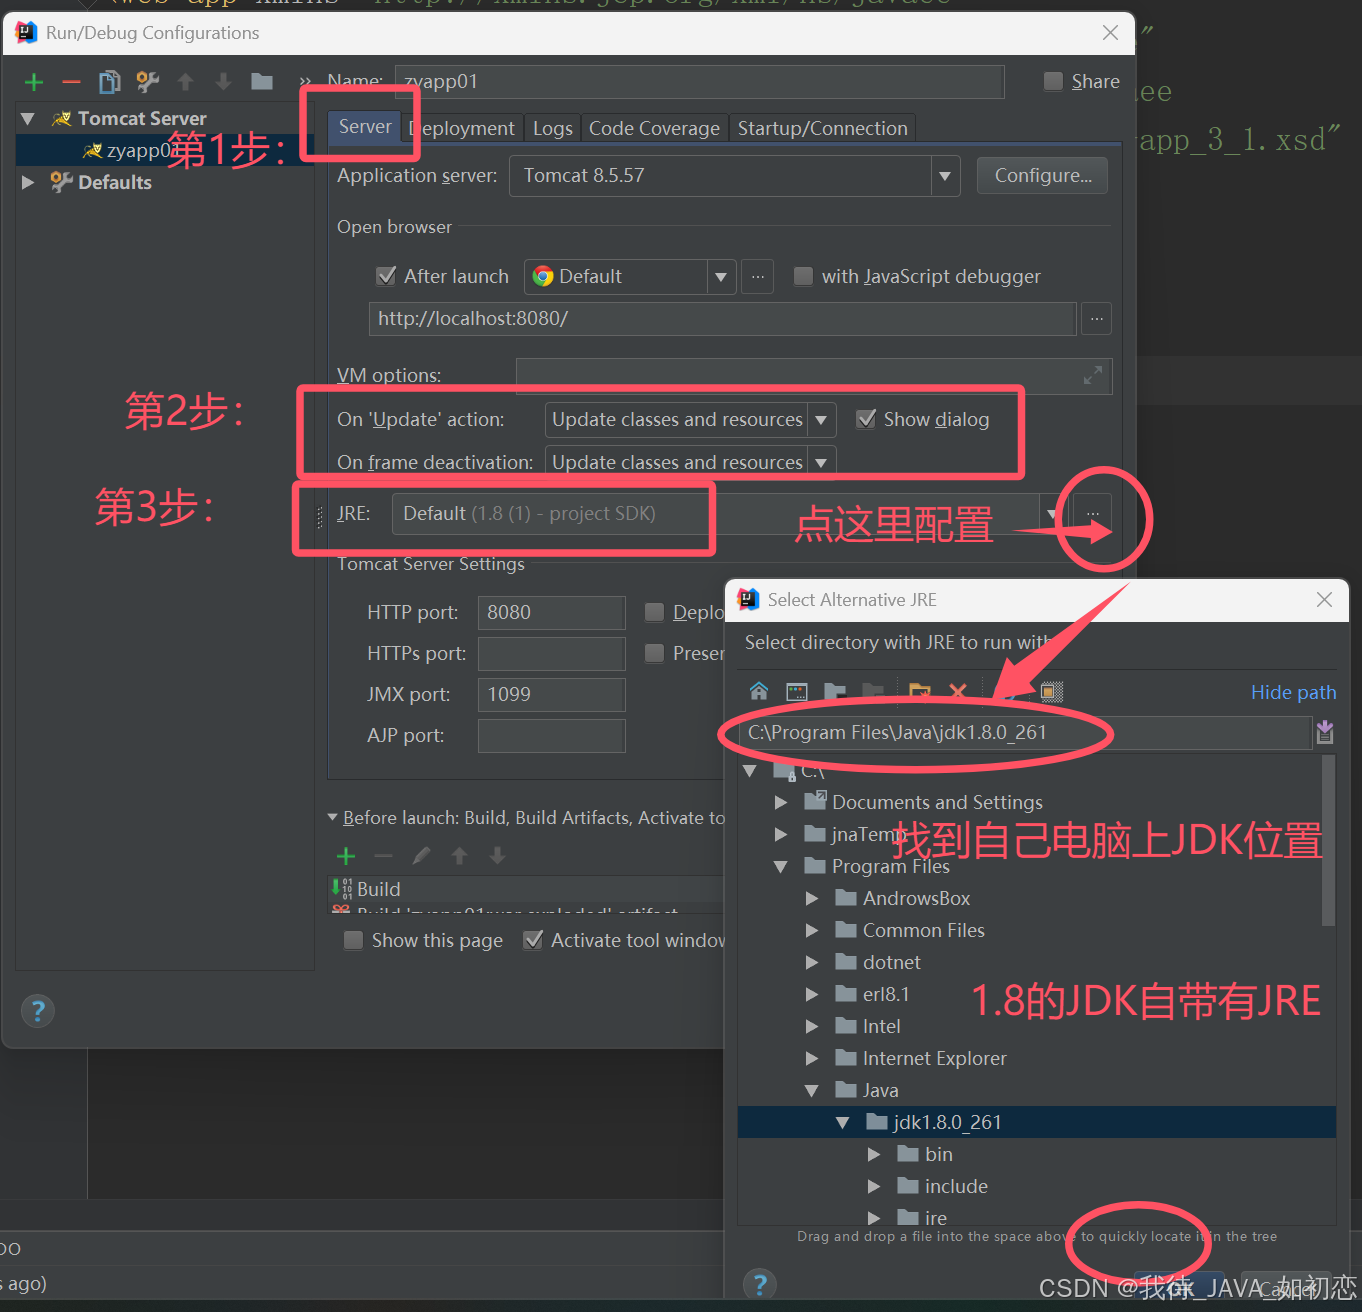Expand the Defaults tree node
Screen dimensions: 1362x1312
click(x=28, y=182)
